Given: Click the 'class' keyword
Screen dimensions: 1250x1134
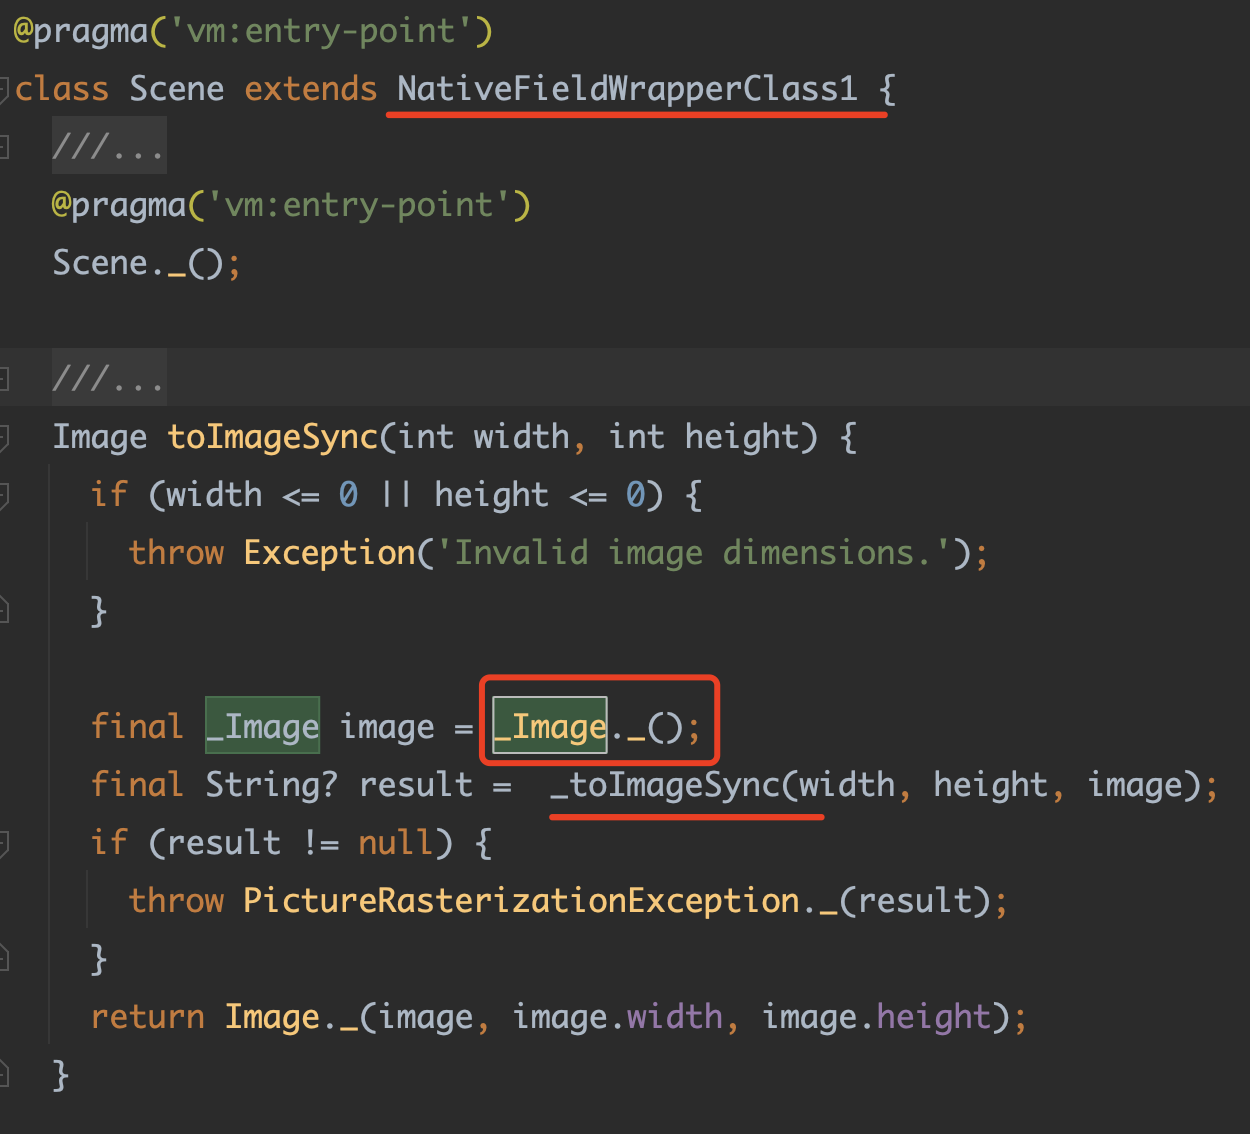Looking at the screenshot, I should tap(62, 89).
